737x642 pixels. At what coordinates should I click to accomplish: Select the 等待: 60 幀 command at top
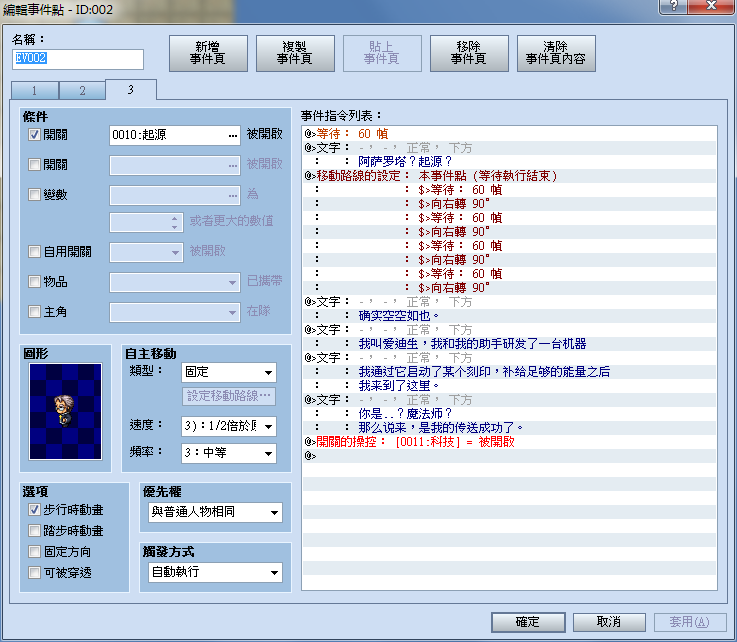coord(510,134)
